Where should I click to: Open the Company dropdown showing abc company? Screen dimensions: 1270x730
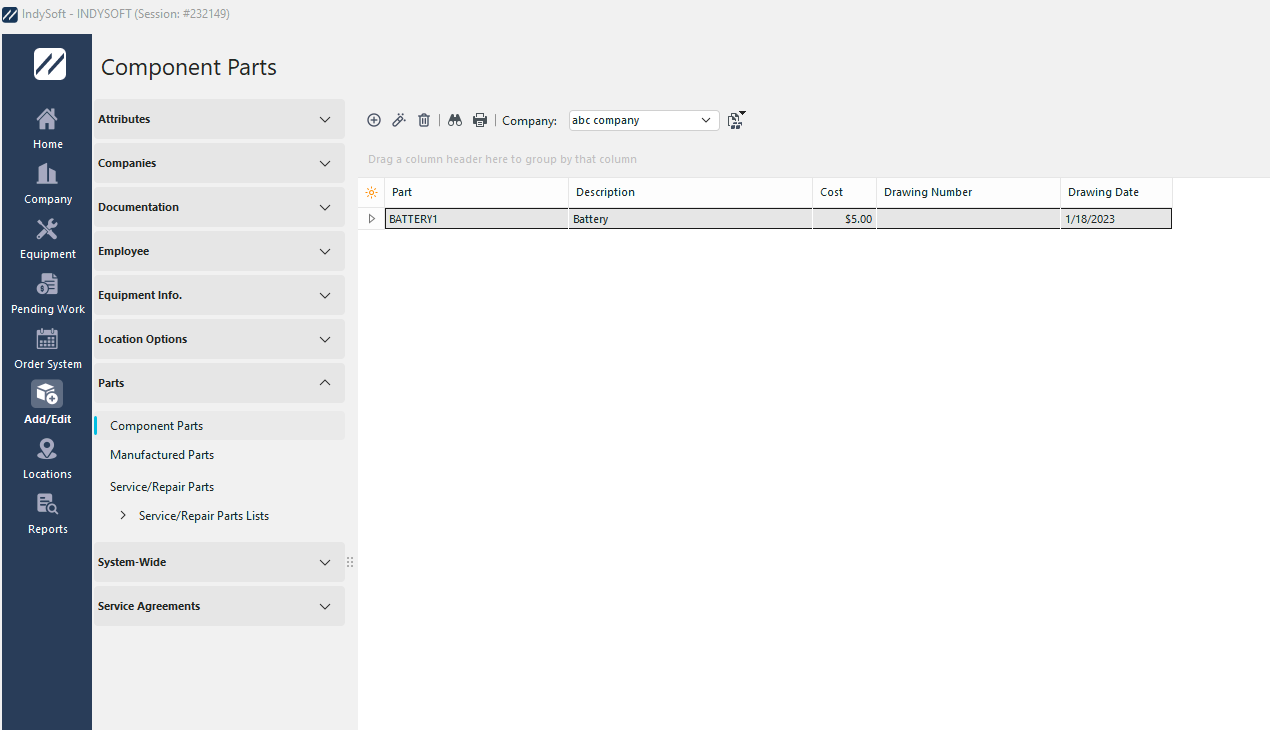pyautogui.click(x=644, y=120)
